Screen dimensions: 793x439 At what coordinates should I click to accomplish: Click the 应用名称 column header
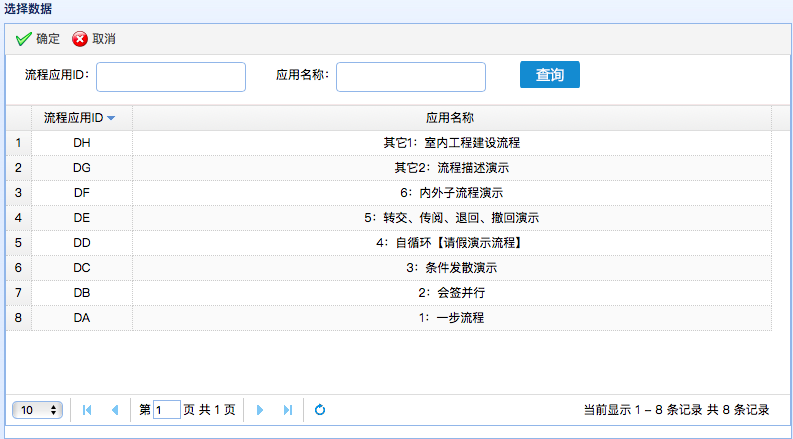coord(452,118)
